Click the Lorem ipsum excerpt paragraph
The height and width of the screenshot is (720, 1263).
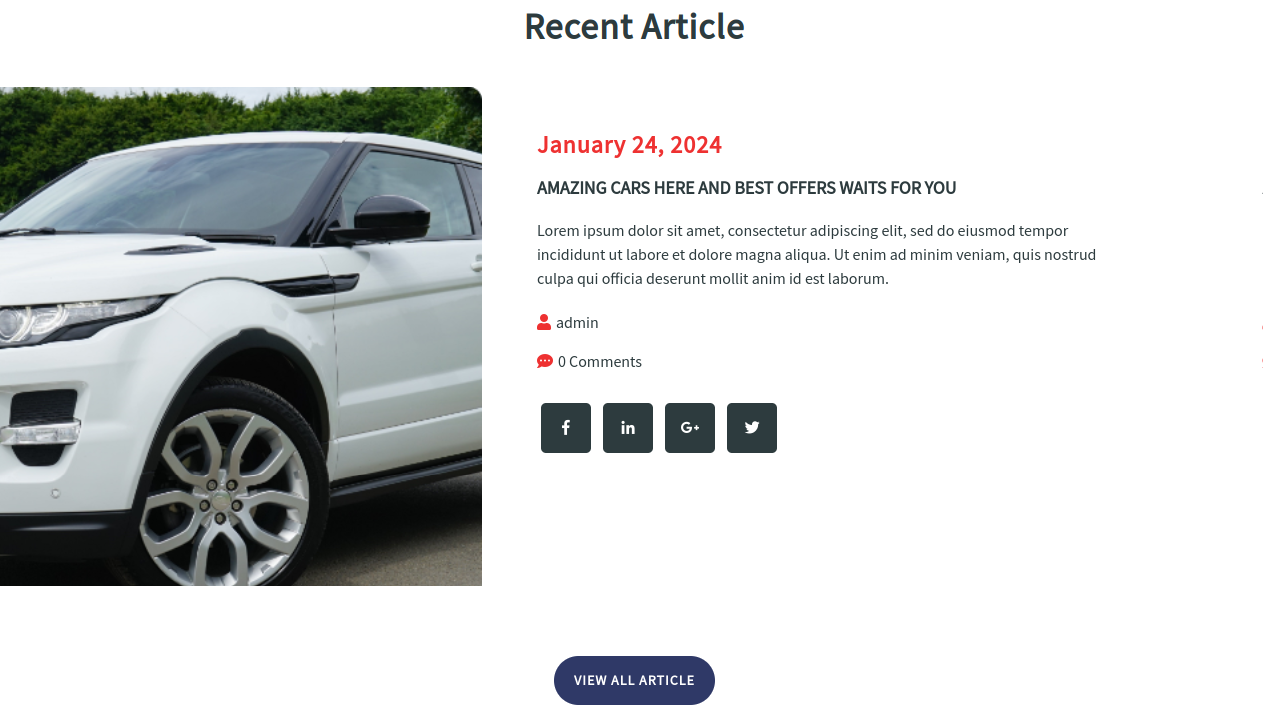pyautogui.click(x=816, y=254)
